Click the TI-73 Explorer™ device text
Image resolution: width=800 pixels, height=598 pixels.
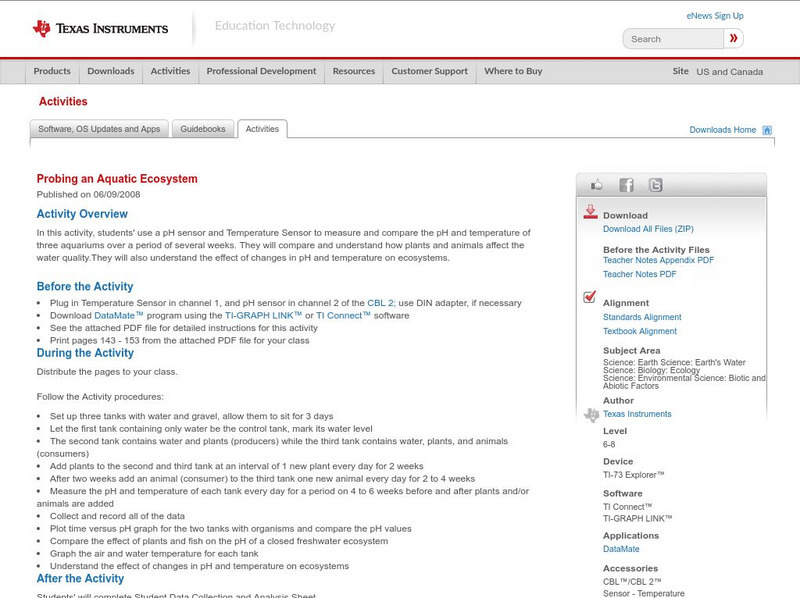coord(634,475)
